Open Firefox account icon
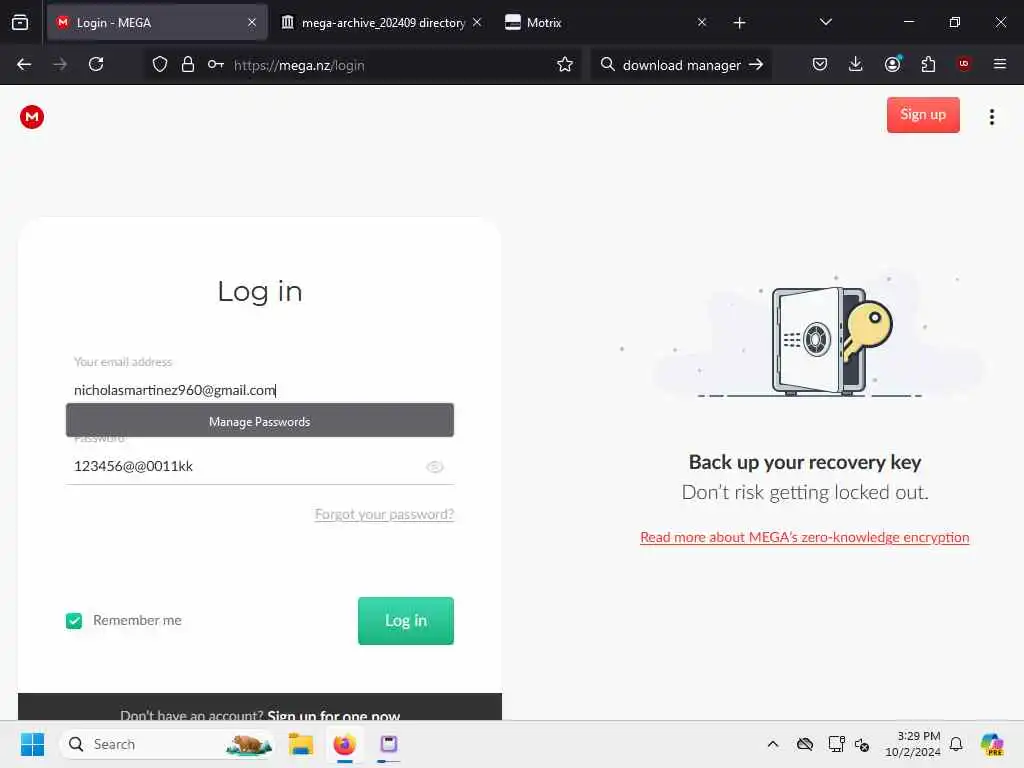Image resolution: width=1024 pixels, height=768 pixels. (x=892, y=64)
